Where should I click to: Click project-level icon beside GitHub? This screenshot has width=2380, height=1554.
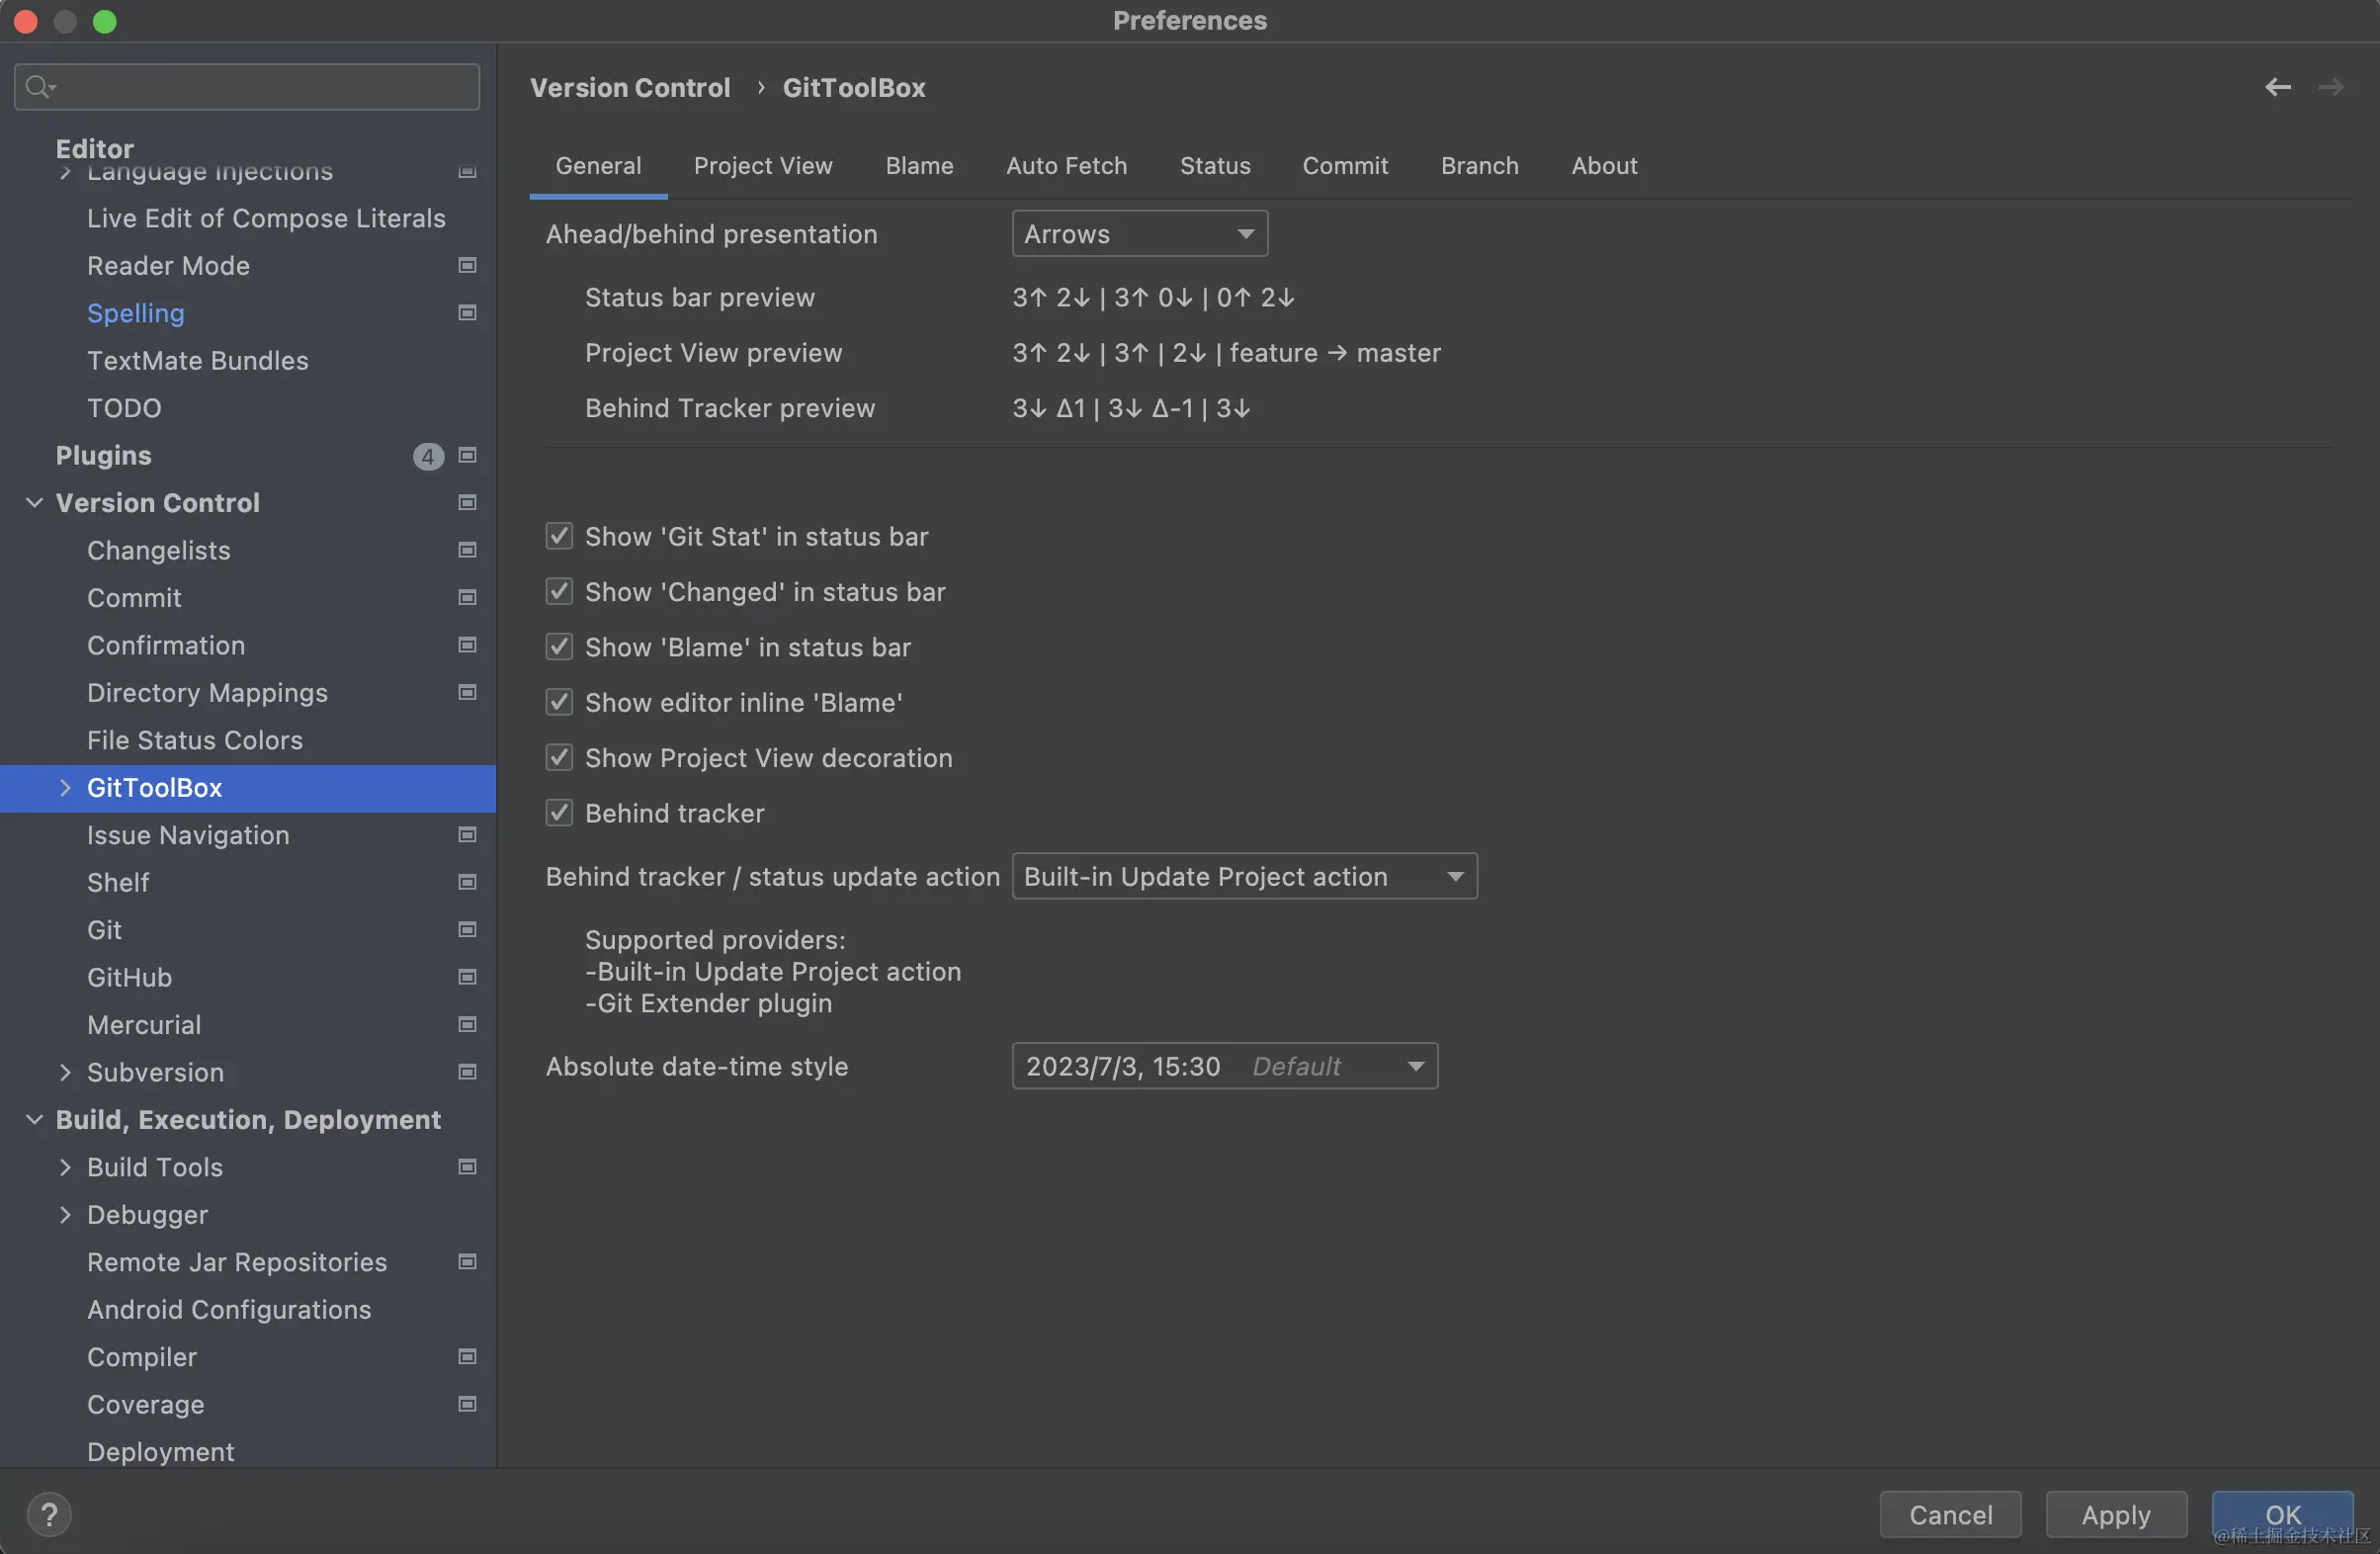(467, 977)
